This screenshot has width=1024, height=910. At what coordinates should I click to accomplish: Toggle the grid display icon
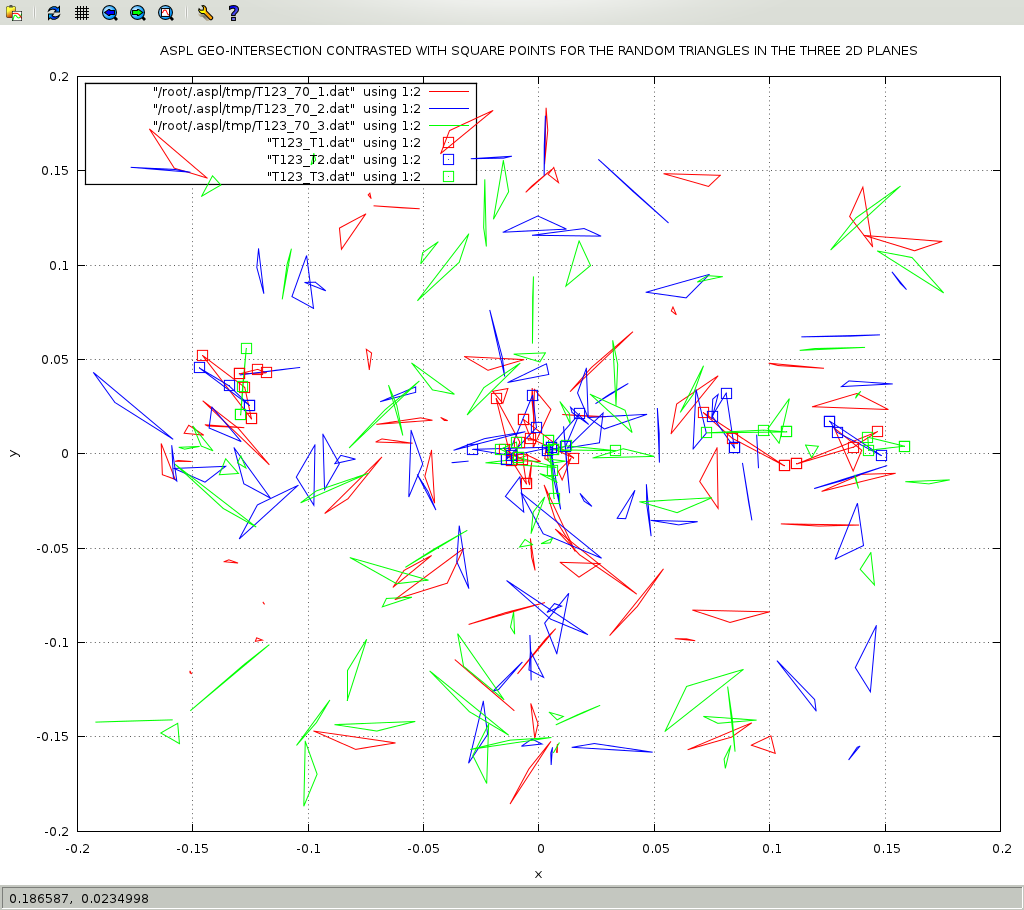coord(82,13)
